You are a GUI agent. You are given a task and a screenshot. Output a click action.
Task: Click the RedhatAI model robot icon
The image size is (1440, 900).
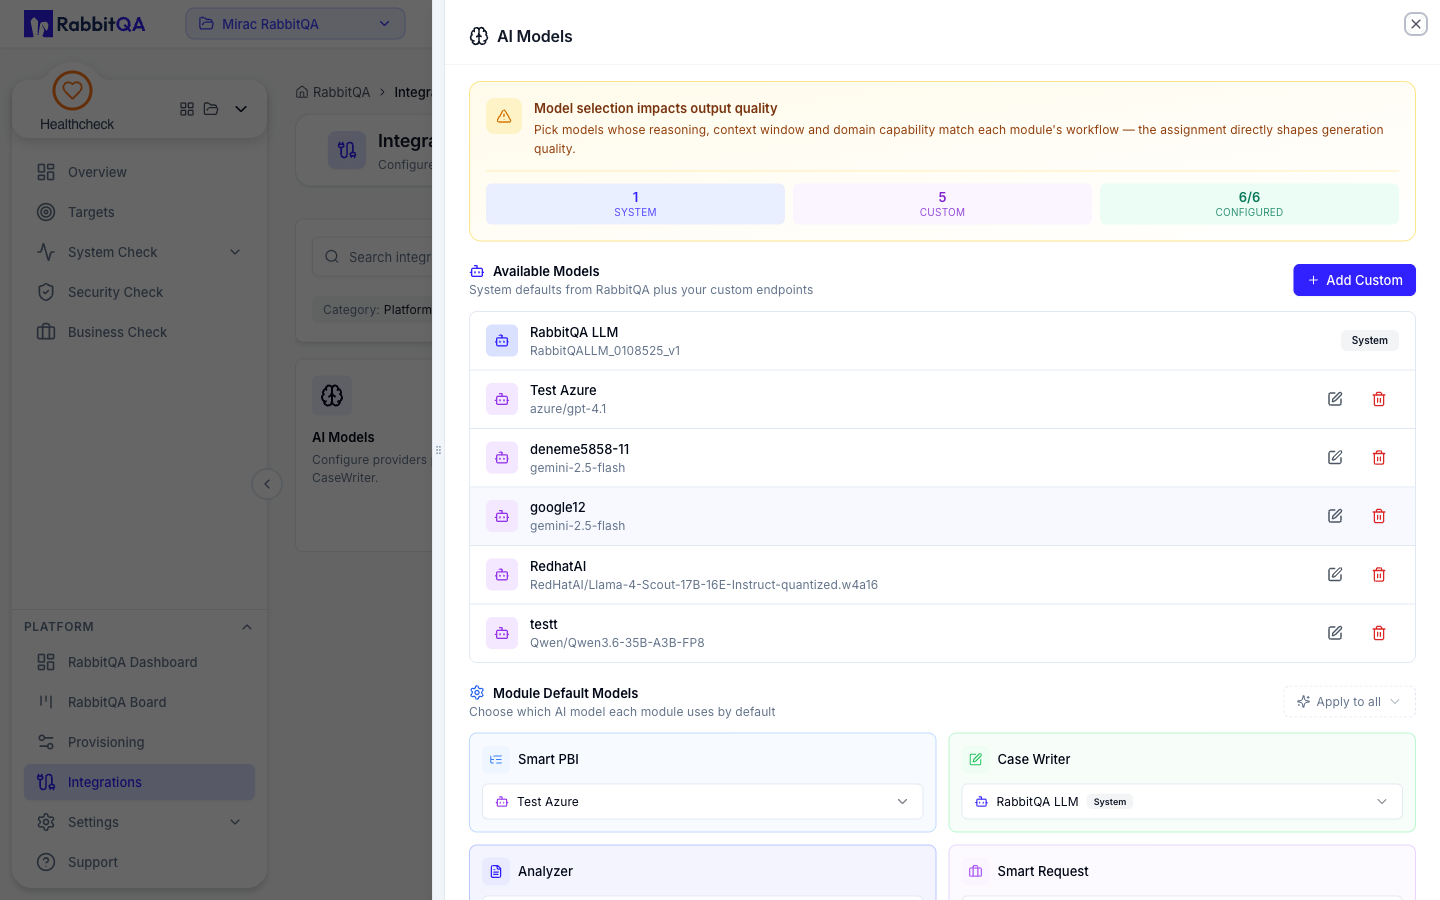[502, 574]
